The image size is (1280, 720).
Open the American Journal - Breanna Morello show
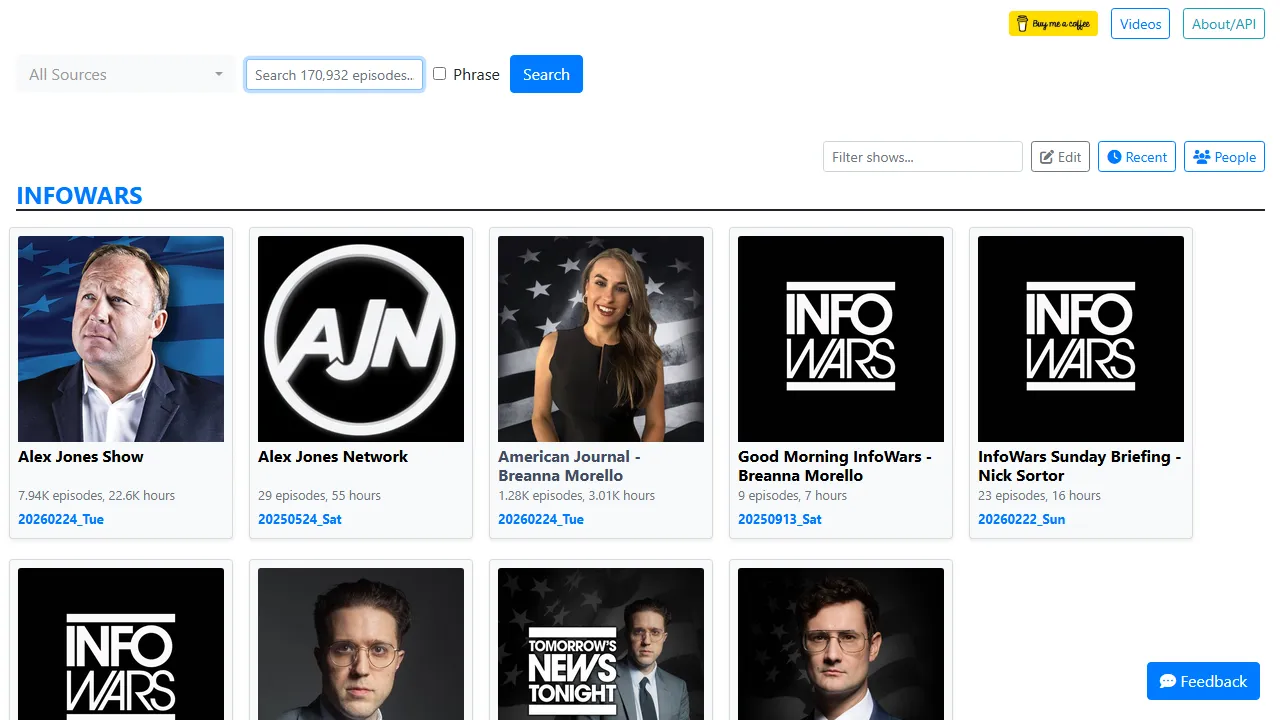(569, 466)
